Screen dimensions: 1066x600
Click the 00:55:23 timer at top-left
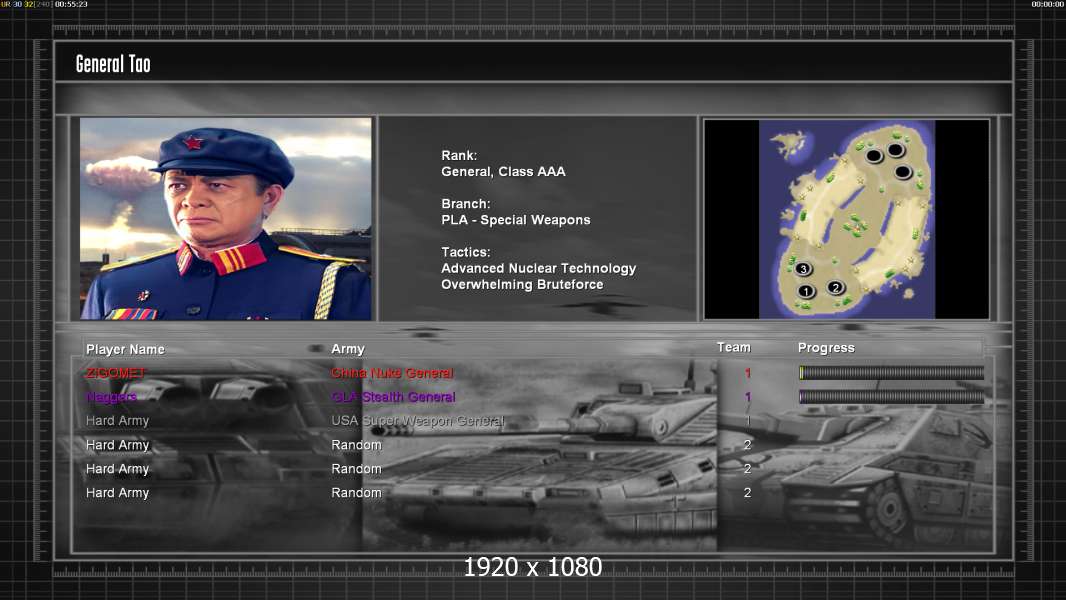pos(71,4)
